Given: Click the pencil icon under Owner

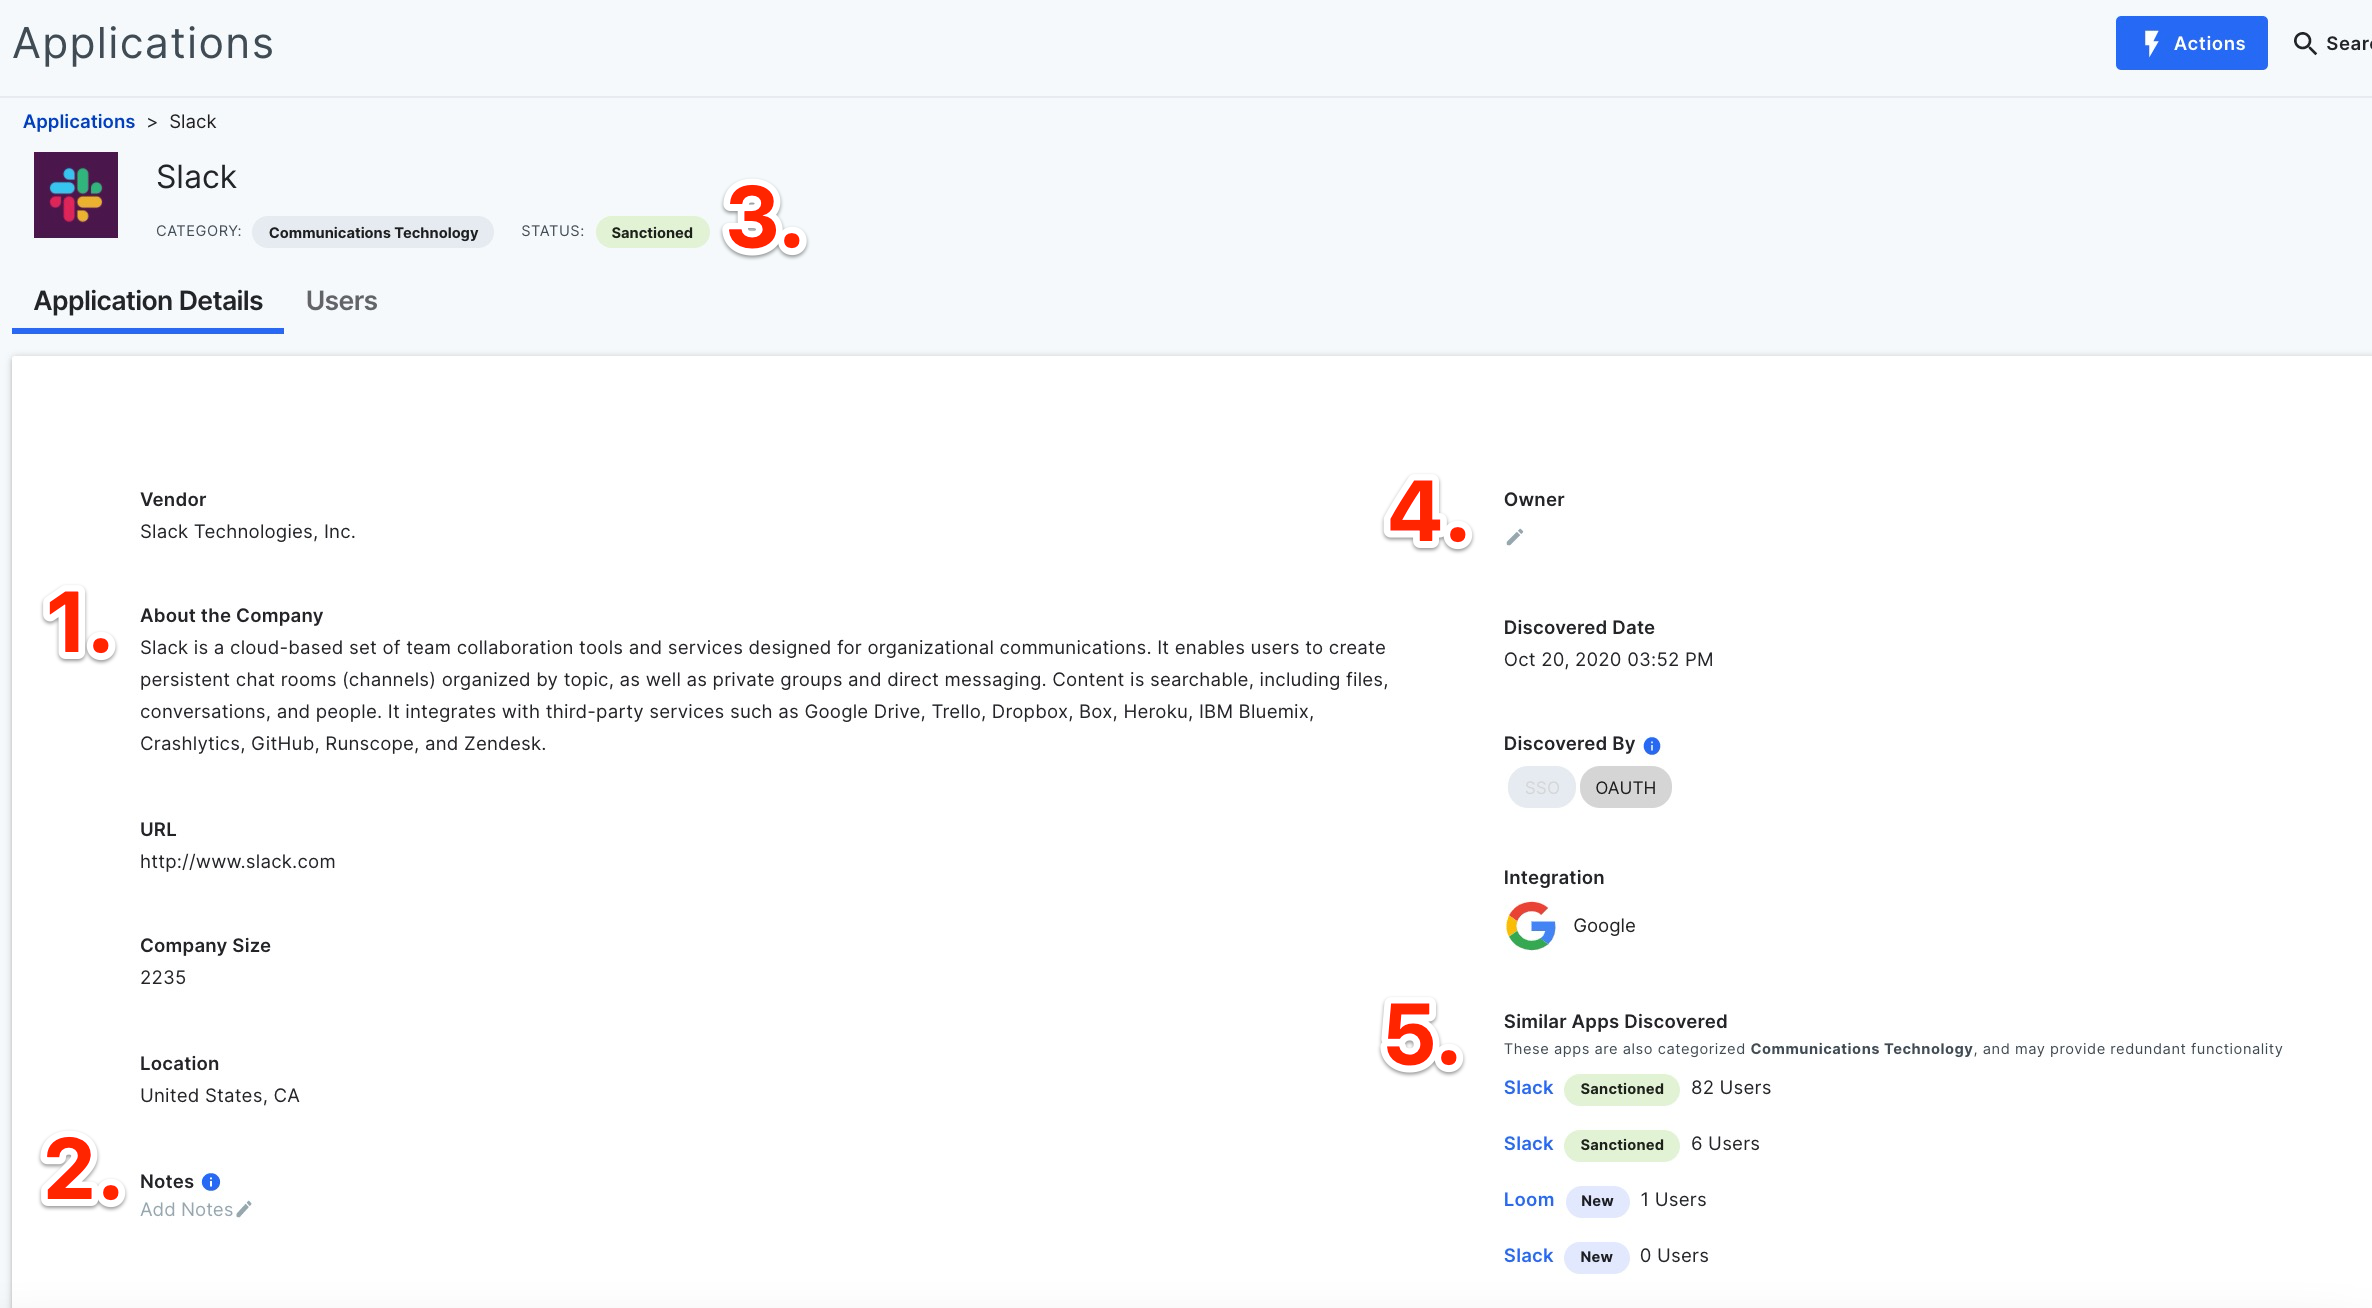Looking at the screenshot, I should (x=1515, y=538).
